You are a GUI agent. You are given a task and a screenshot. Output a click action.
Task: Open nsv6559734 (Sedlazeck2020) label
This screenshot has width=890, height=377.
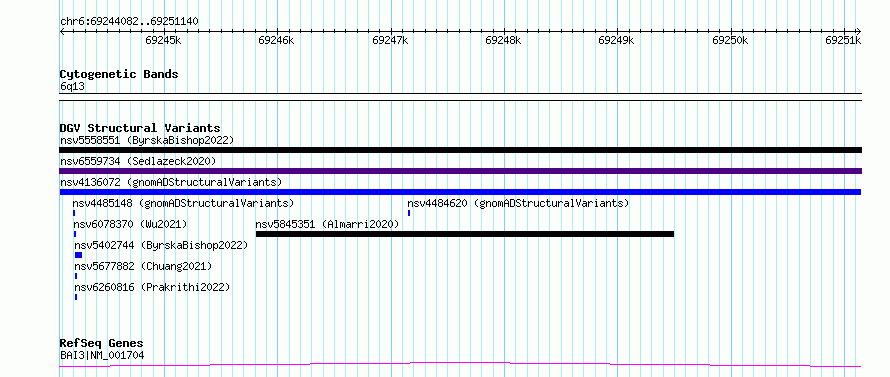point(138,161)
